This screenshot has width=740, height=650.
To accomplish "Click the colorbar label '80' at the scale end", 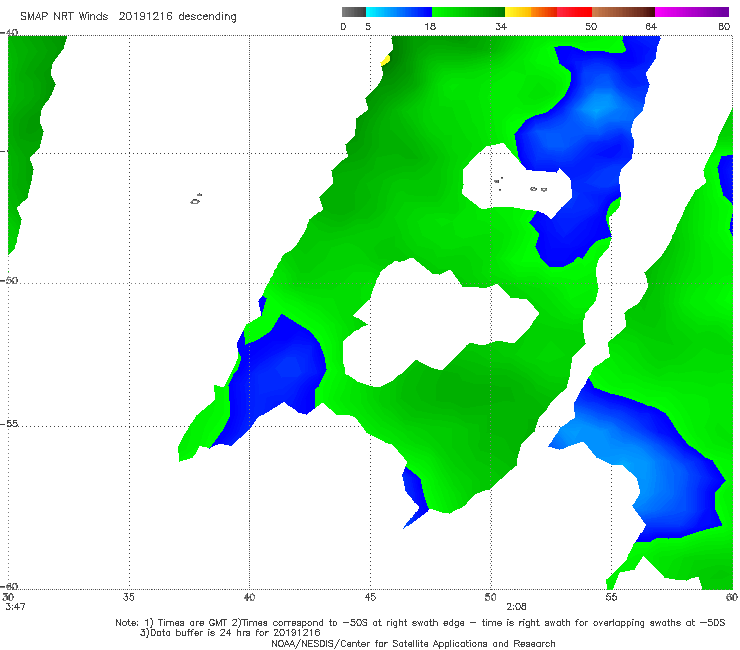I will pos(724,27).
